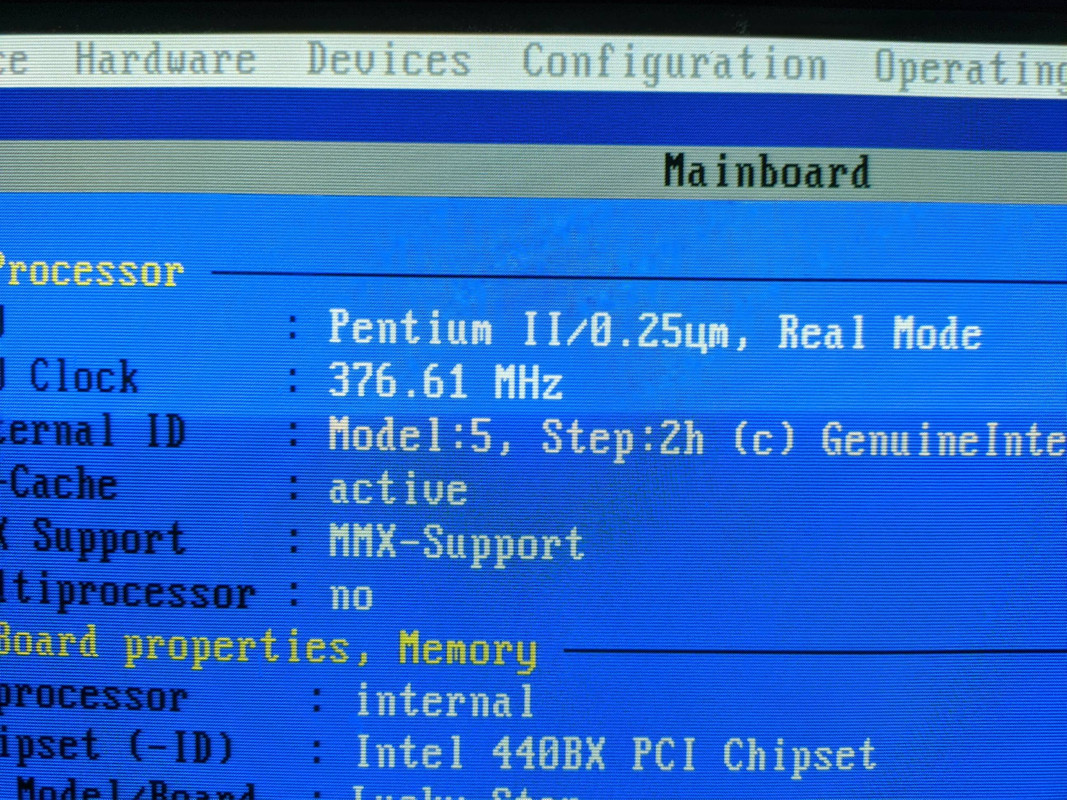Select the Processor section heading

pos(91,270)
